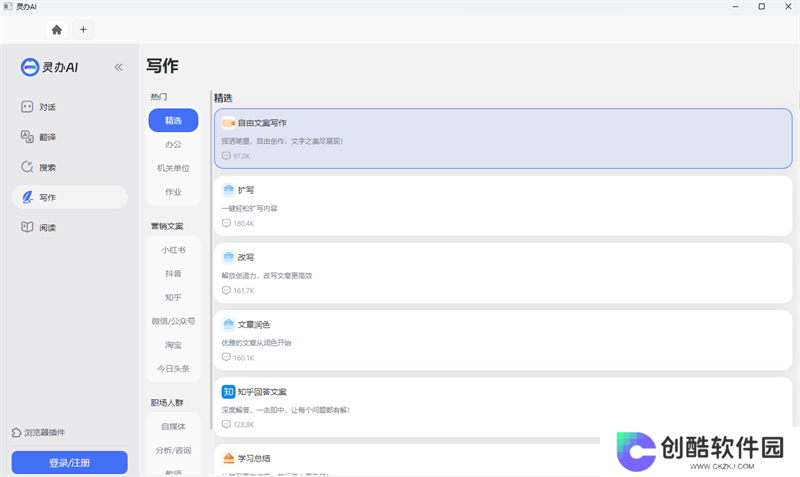Open the 文章润色 card
The width and height of the screenshot is (800, 477).
tap(503, 340)
